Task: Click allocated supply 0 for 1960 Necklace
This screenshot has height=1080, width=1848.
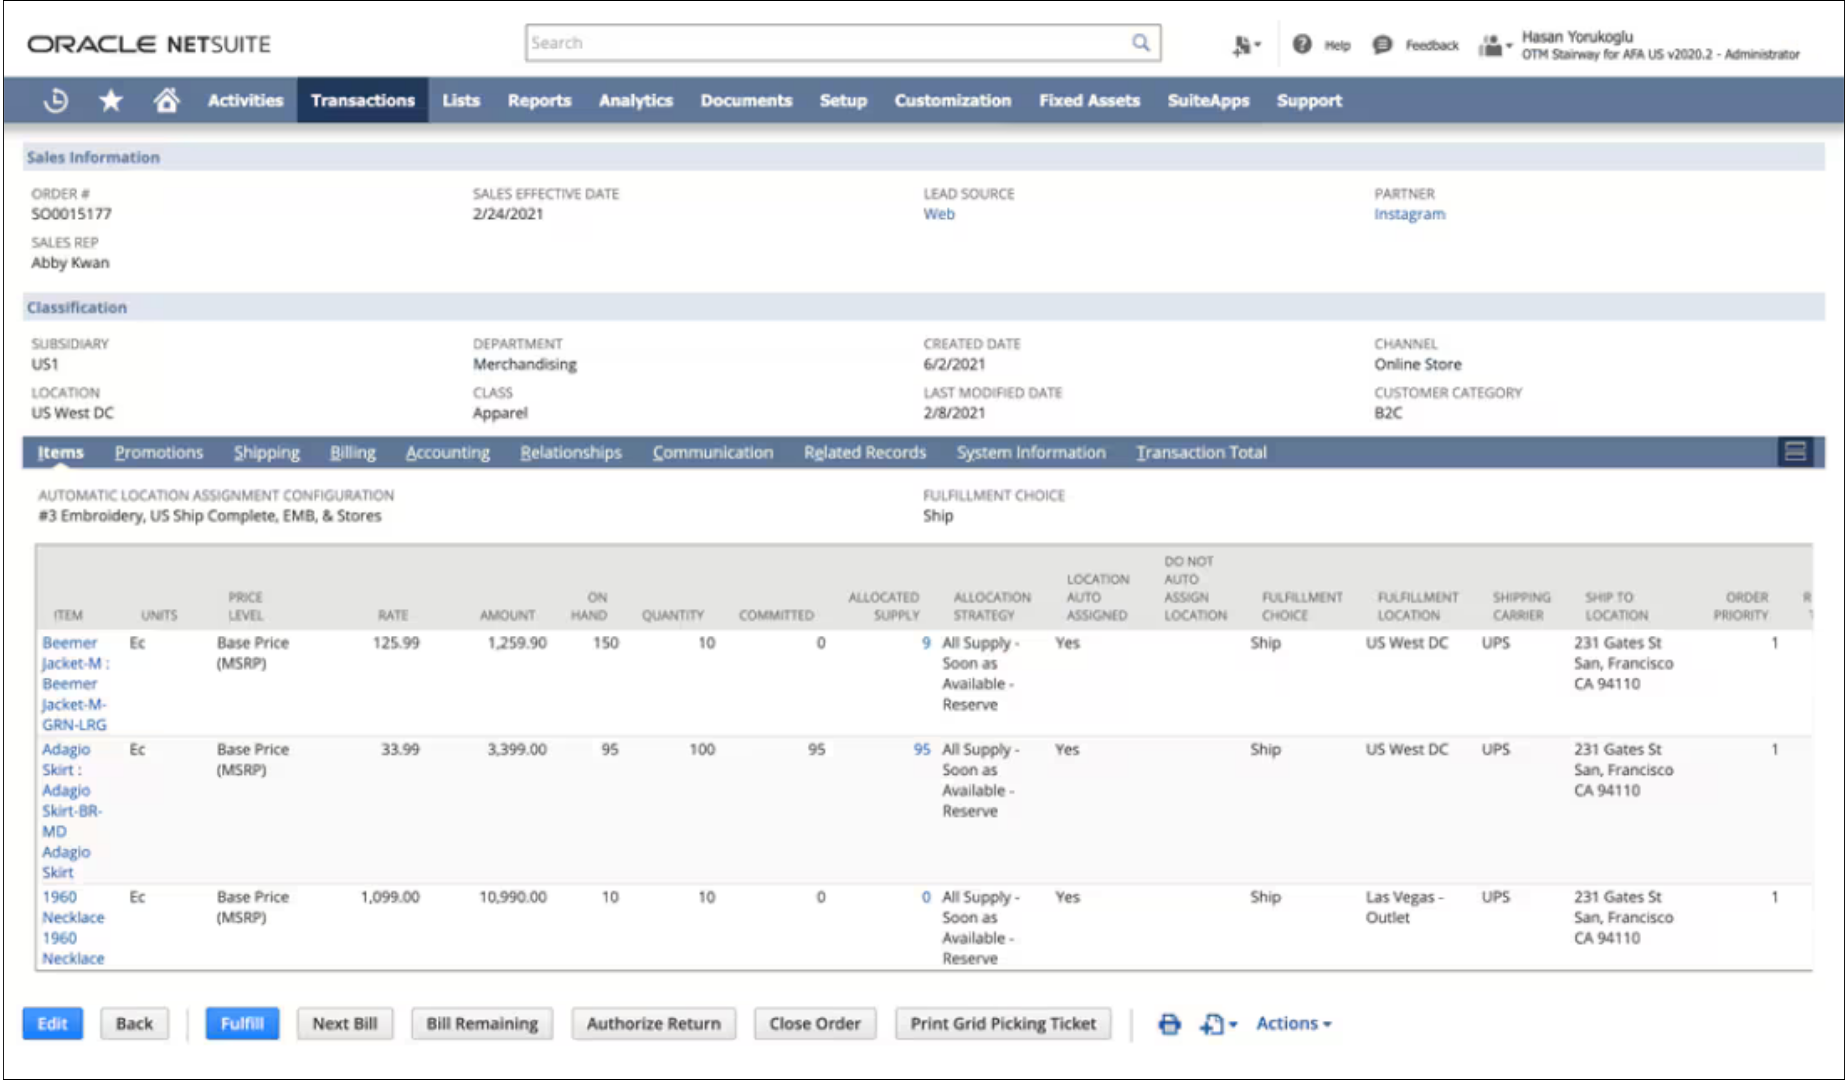Action: pos(926,897)
